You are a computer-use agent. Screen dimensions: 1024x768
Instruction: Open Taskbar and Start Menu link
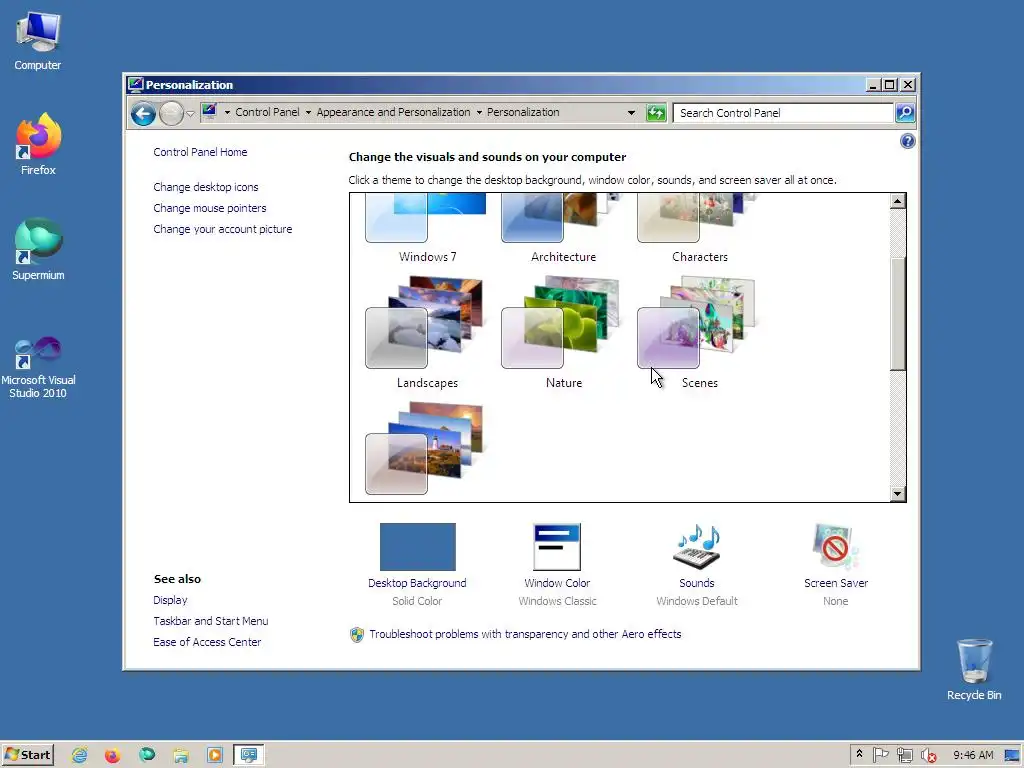coord(211,621)
